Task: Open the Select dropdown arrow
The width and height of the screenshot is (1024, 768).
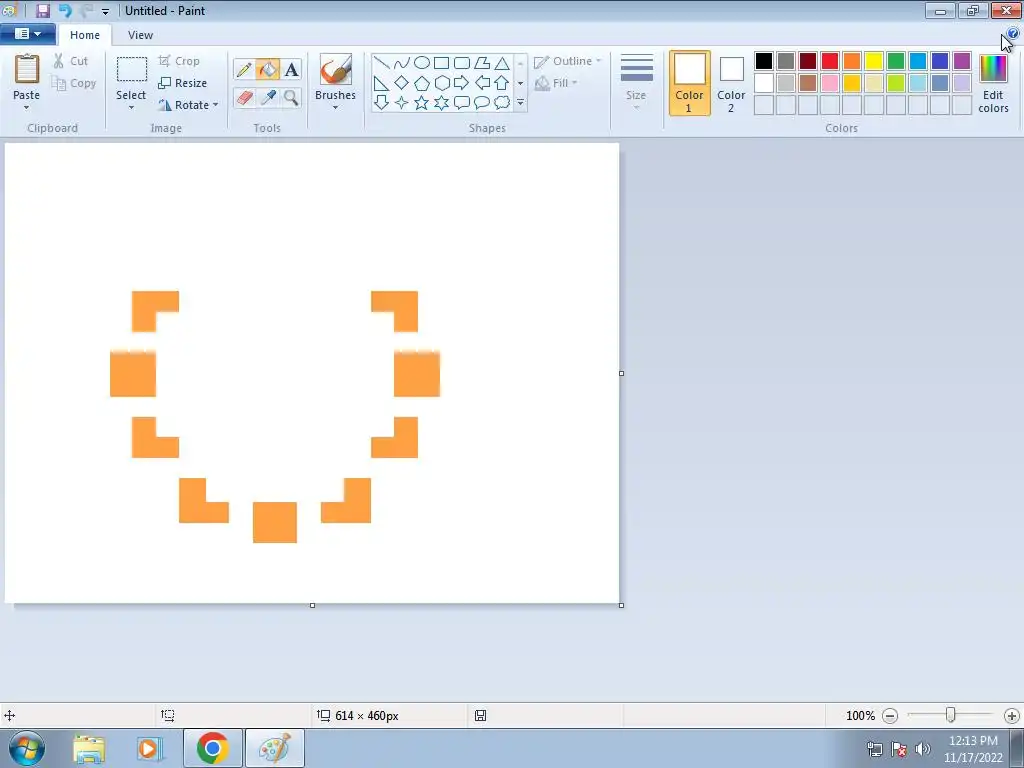Action: 131,108
